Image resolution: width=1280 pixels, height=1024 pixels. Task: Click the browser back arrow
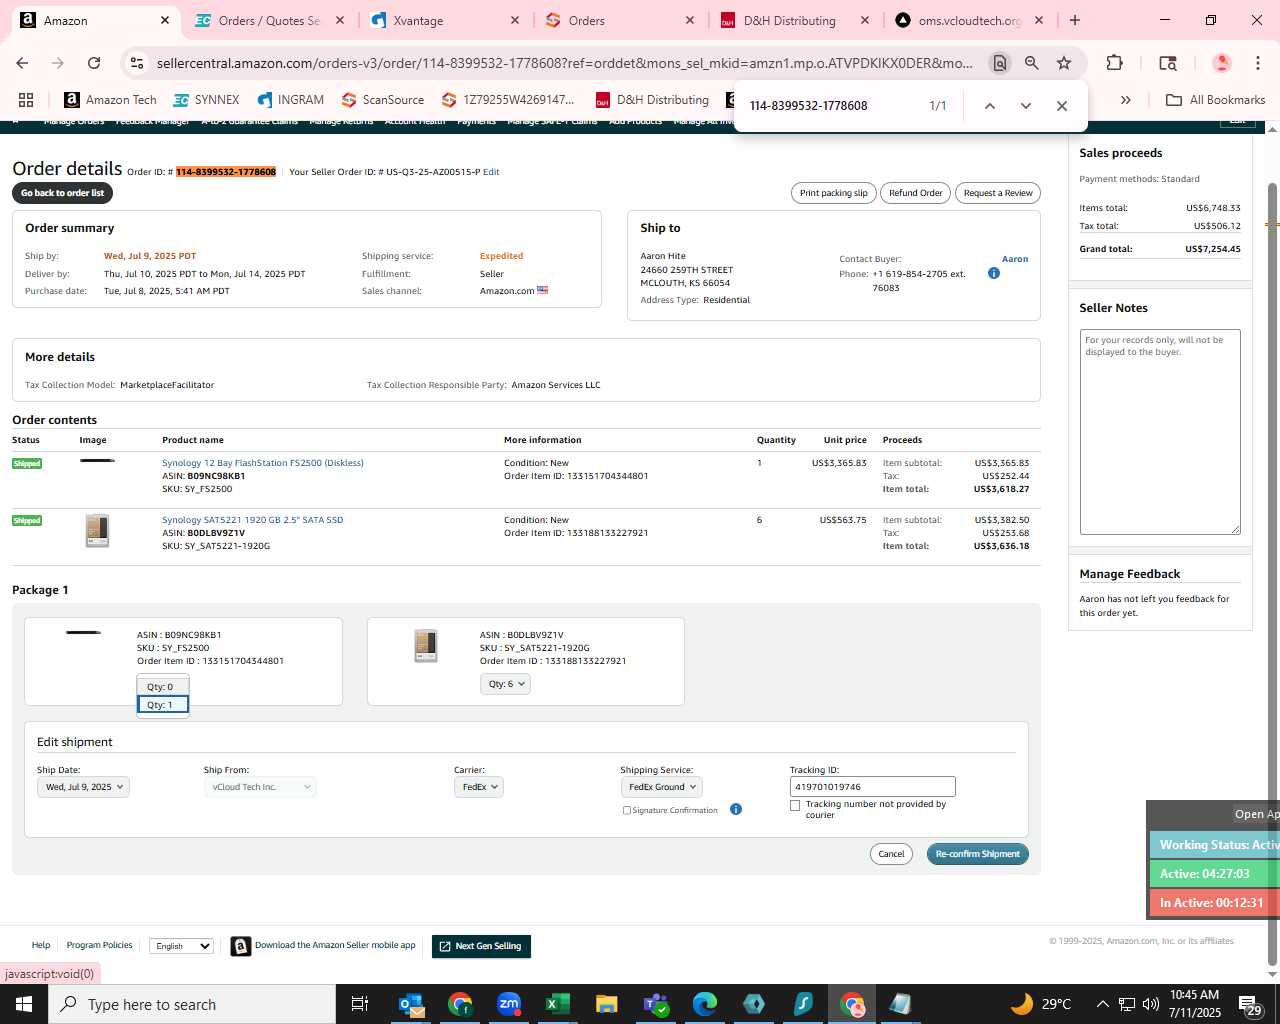[x=22, y=63]
